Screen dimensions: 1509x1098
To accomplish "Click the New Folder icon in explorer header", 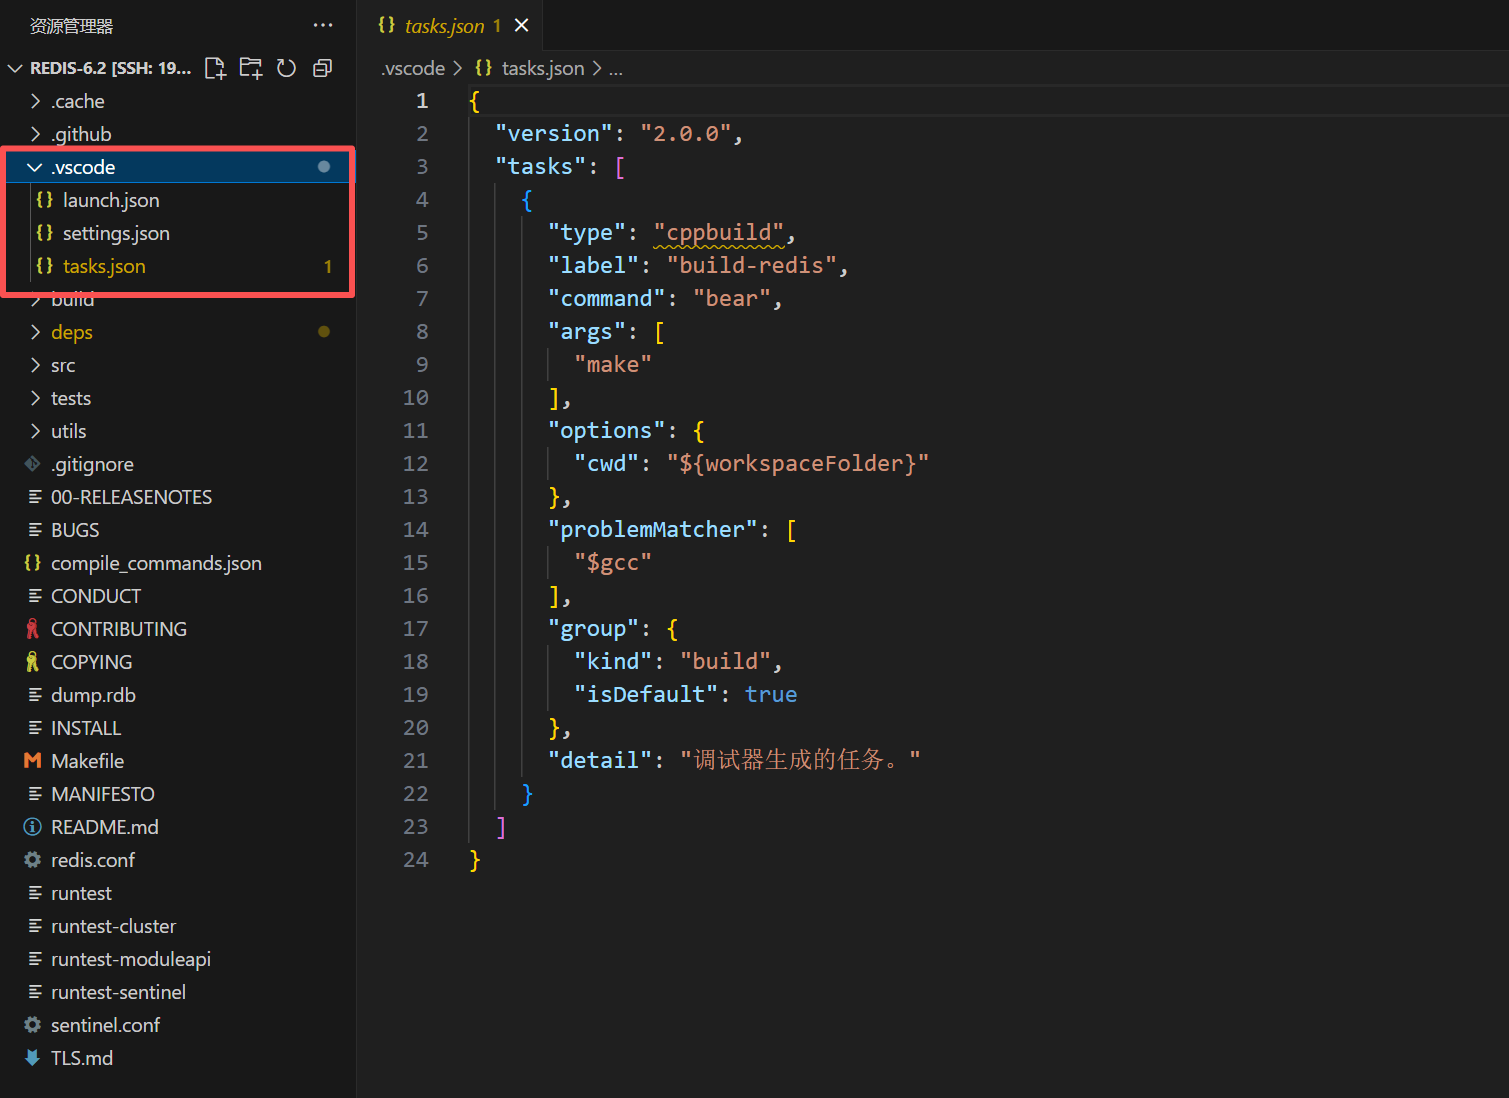I will tap(250, 68).
